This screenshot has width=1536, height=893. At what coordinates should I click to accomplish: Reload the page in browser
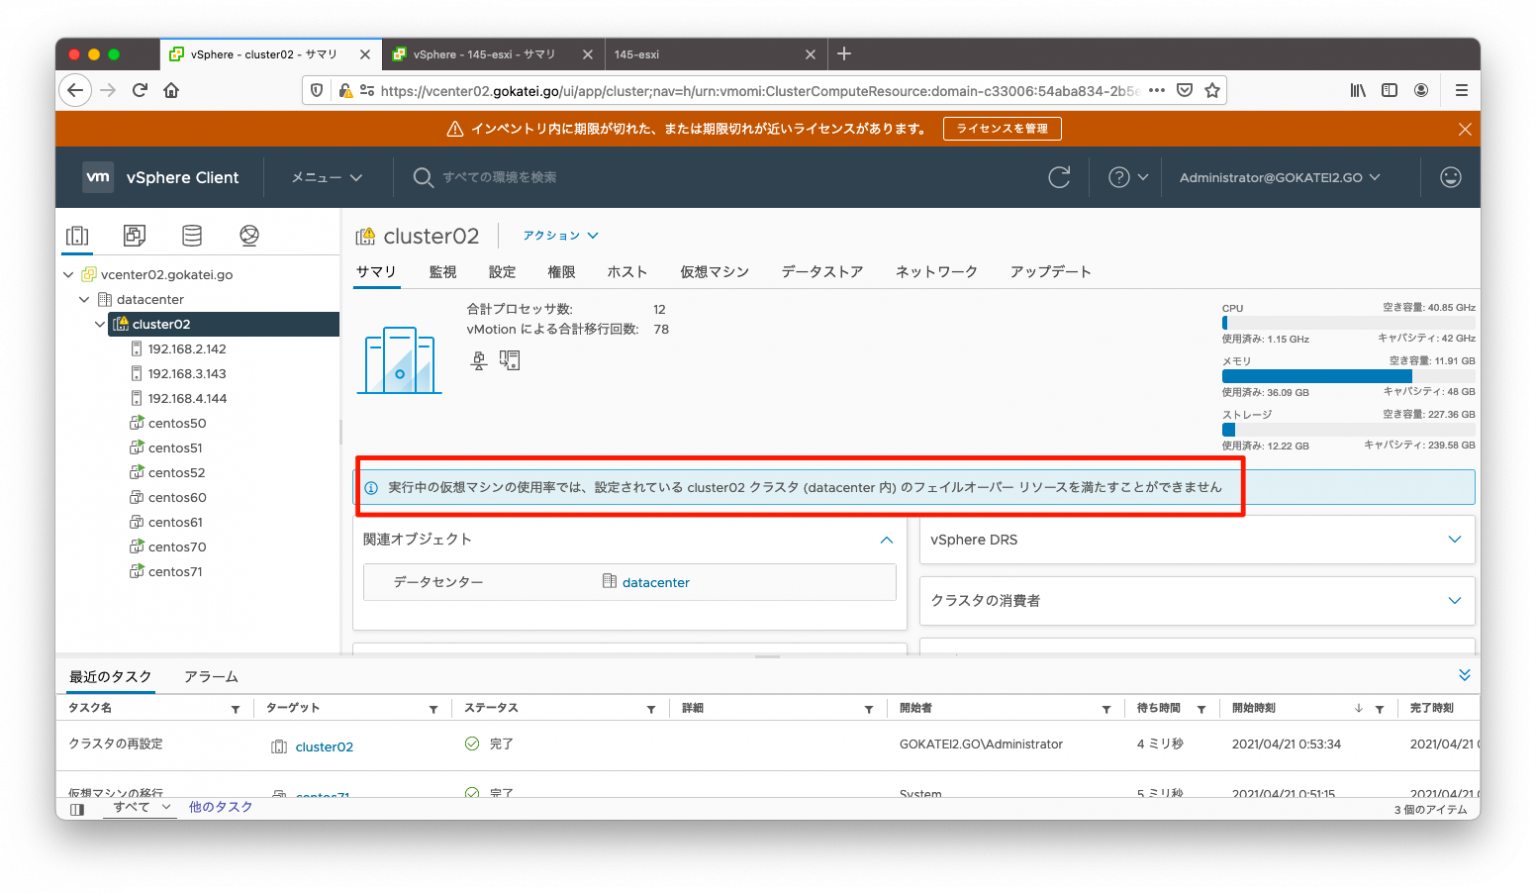click(140, 90)
